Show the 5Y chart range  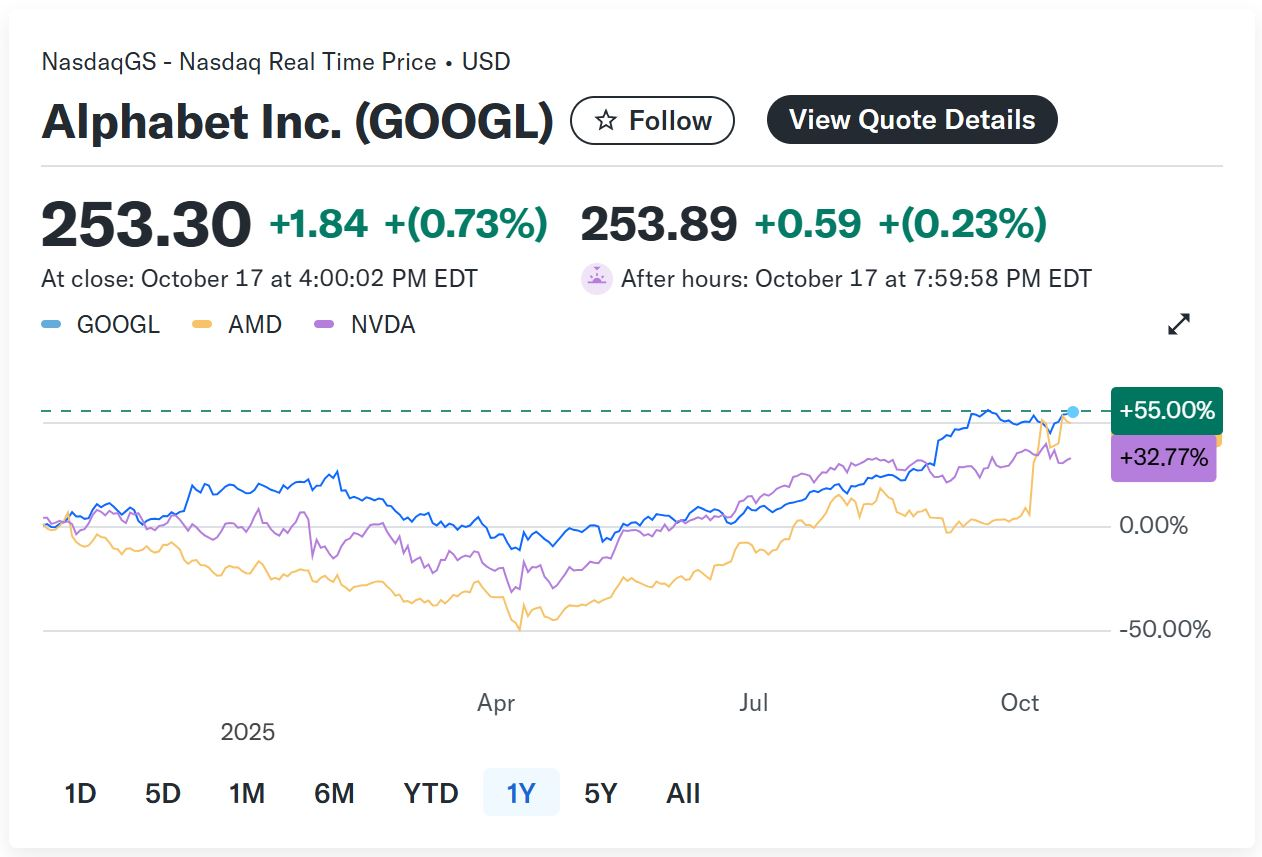[x=601, y=794]
